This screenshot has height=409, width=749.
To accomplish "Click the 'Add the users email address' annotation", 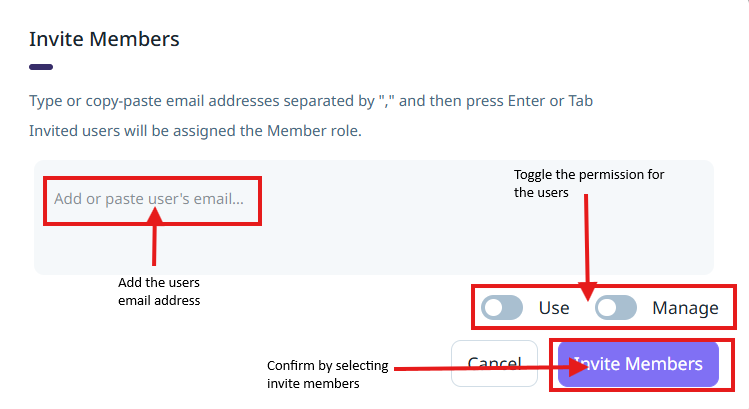I will tap(159, 290).
